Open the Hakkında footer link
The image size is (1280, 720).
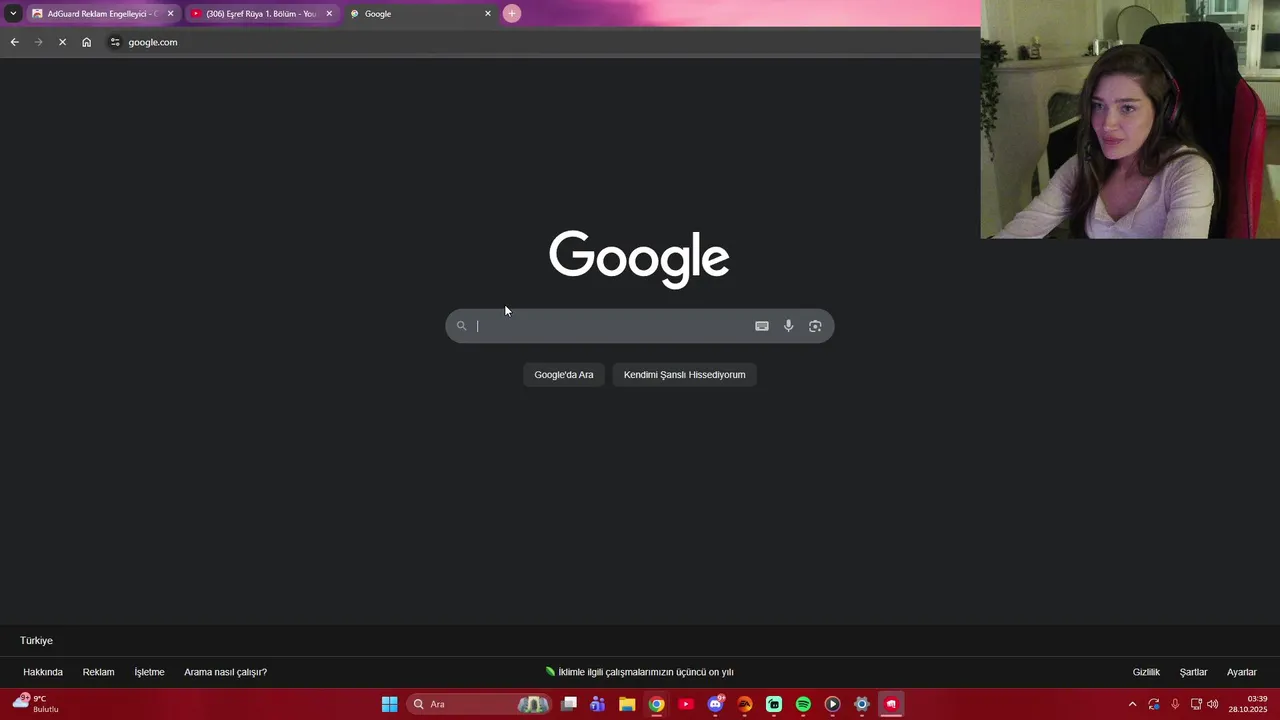[43, 672]
